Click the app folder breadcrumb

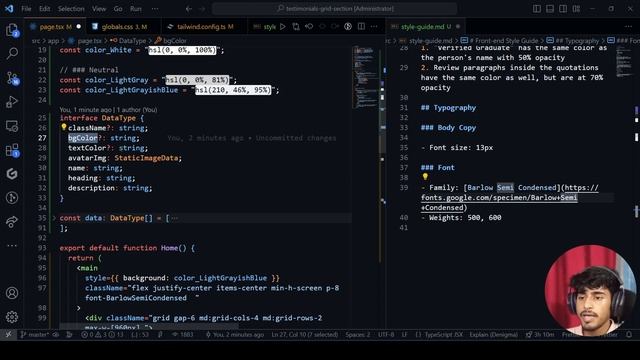pos(53,40)
